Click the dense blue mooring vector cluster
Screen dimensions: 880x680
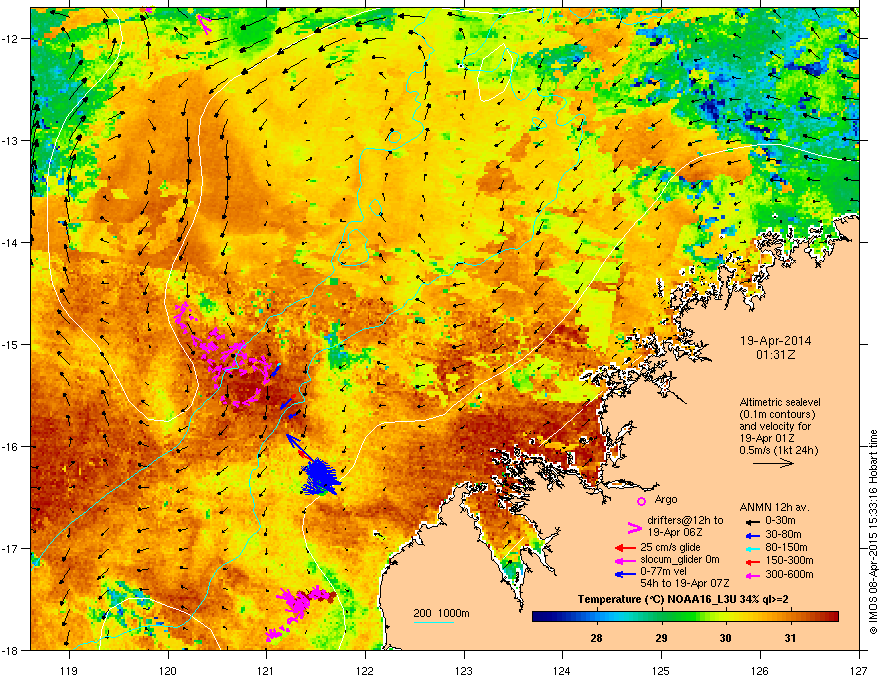point(319,477)
